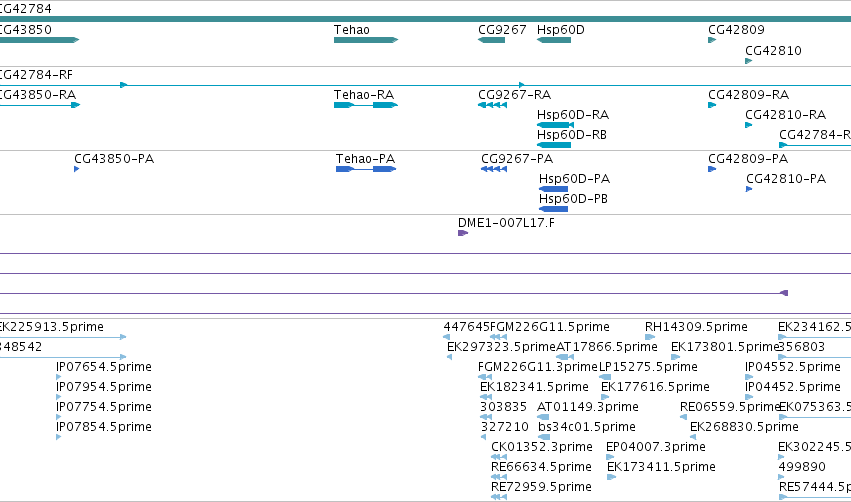851x502 pixels.
Task: Click the IP07854.5prime EST label
Action: (x=104, y=427)
